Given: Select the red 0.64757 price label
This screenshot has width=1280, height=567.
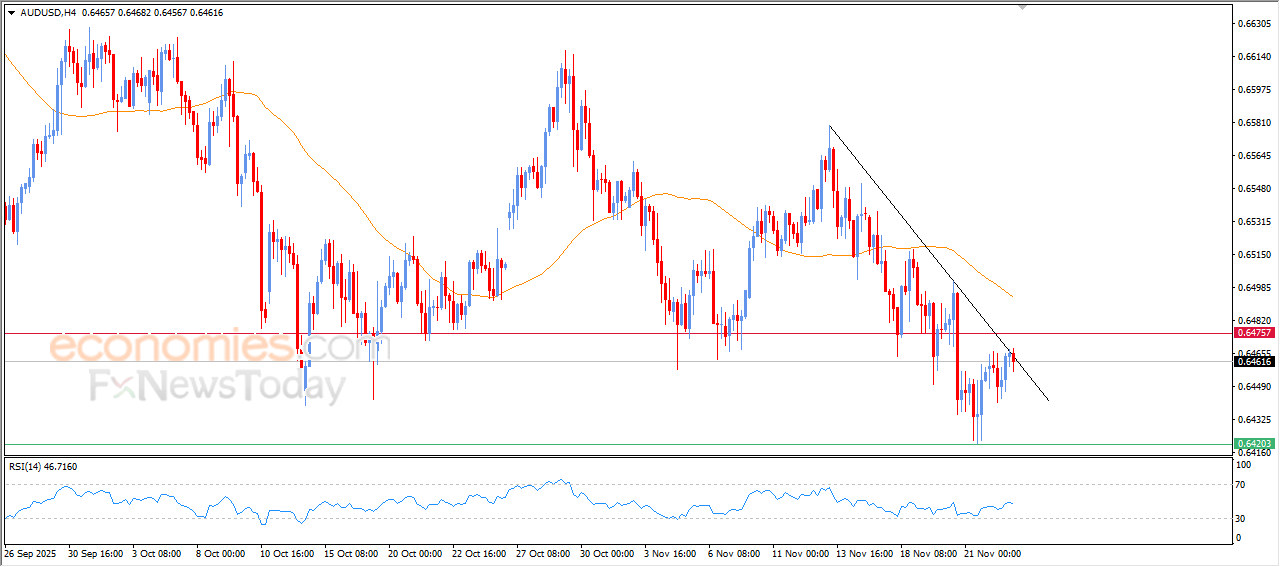Looking at the screenshot, I should [x=1253, y=332].
